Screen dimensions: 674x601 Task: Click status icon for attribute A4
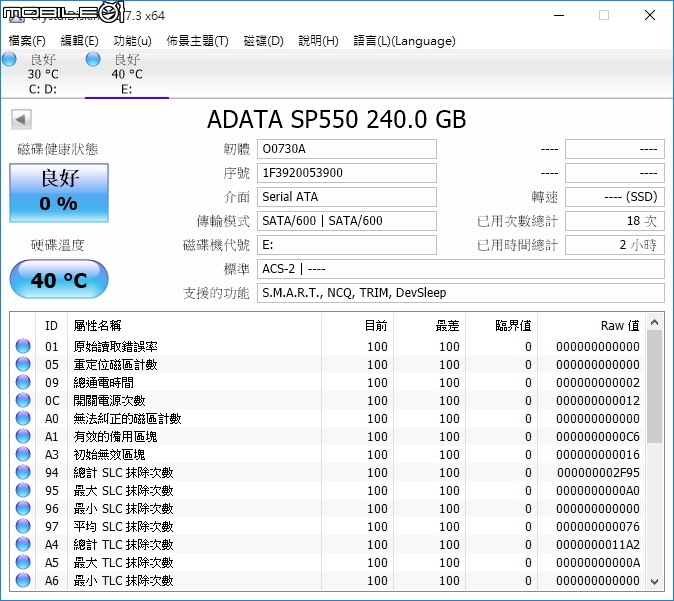(23, 545)
